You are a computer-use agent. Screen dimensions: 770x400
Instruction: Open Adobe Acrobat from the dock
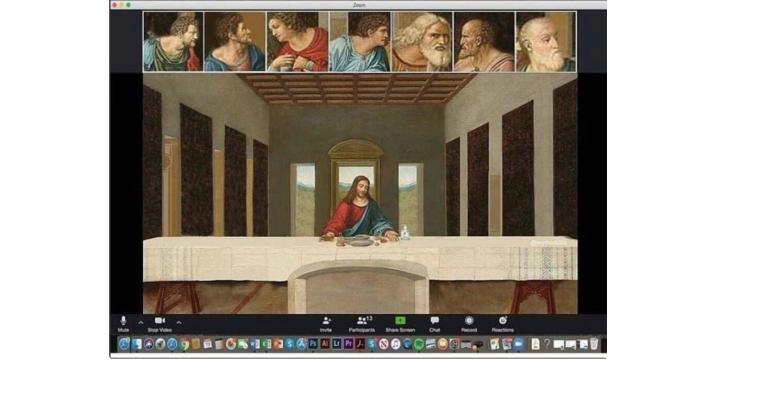tap(360, 345)
